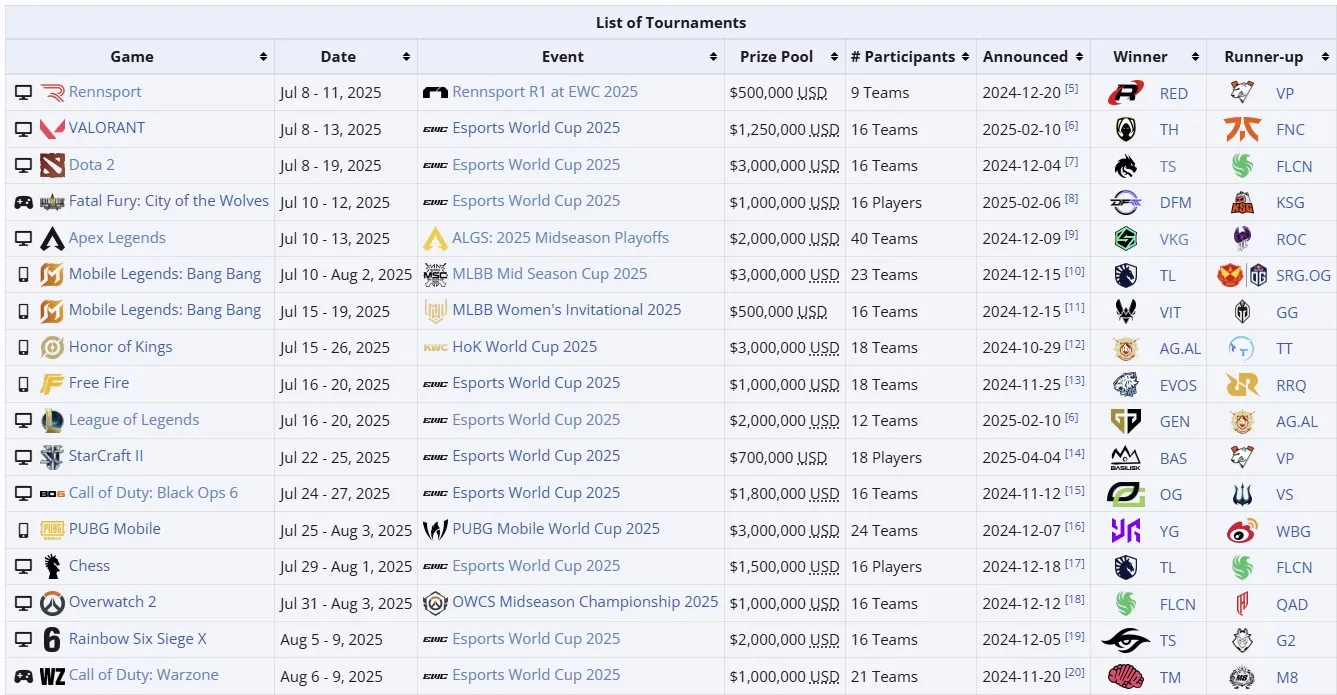
Task: Sort table by Runner-up column
Action: (x=1324, y=57)
